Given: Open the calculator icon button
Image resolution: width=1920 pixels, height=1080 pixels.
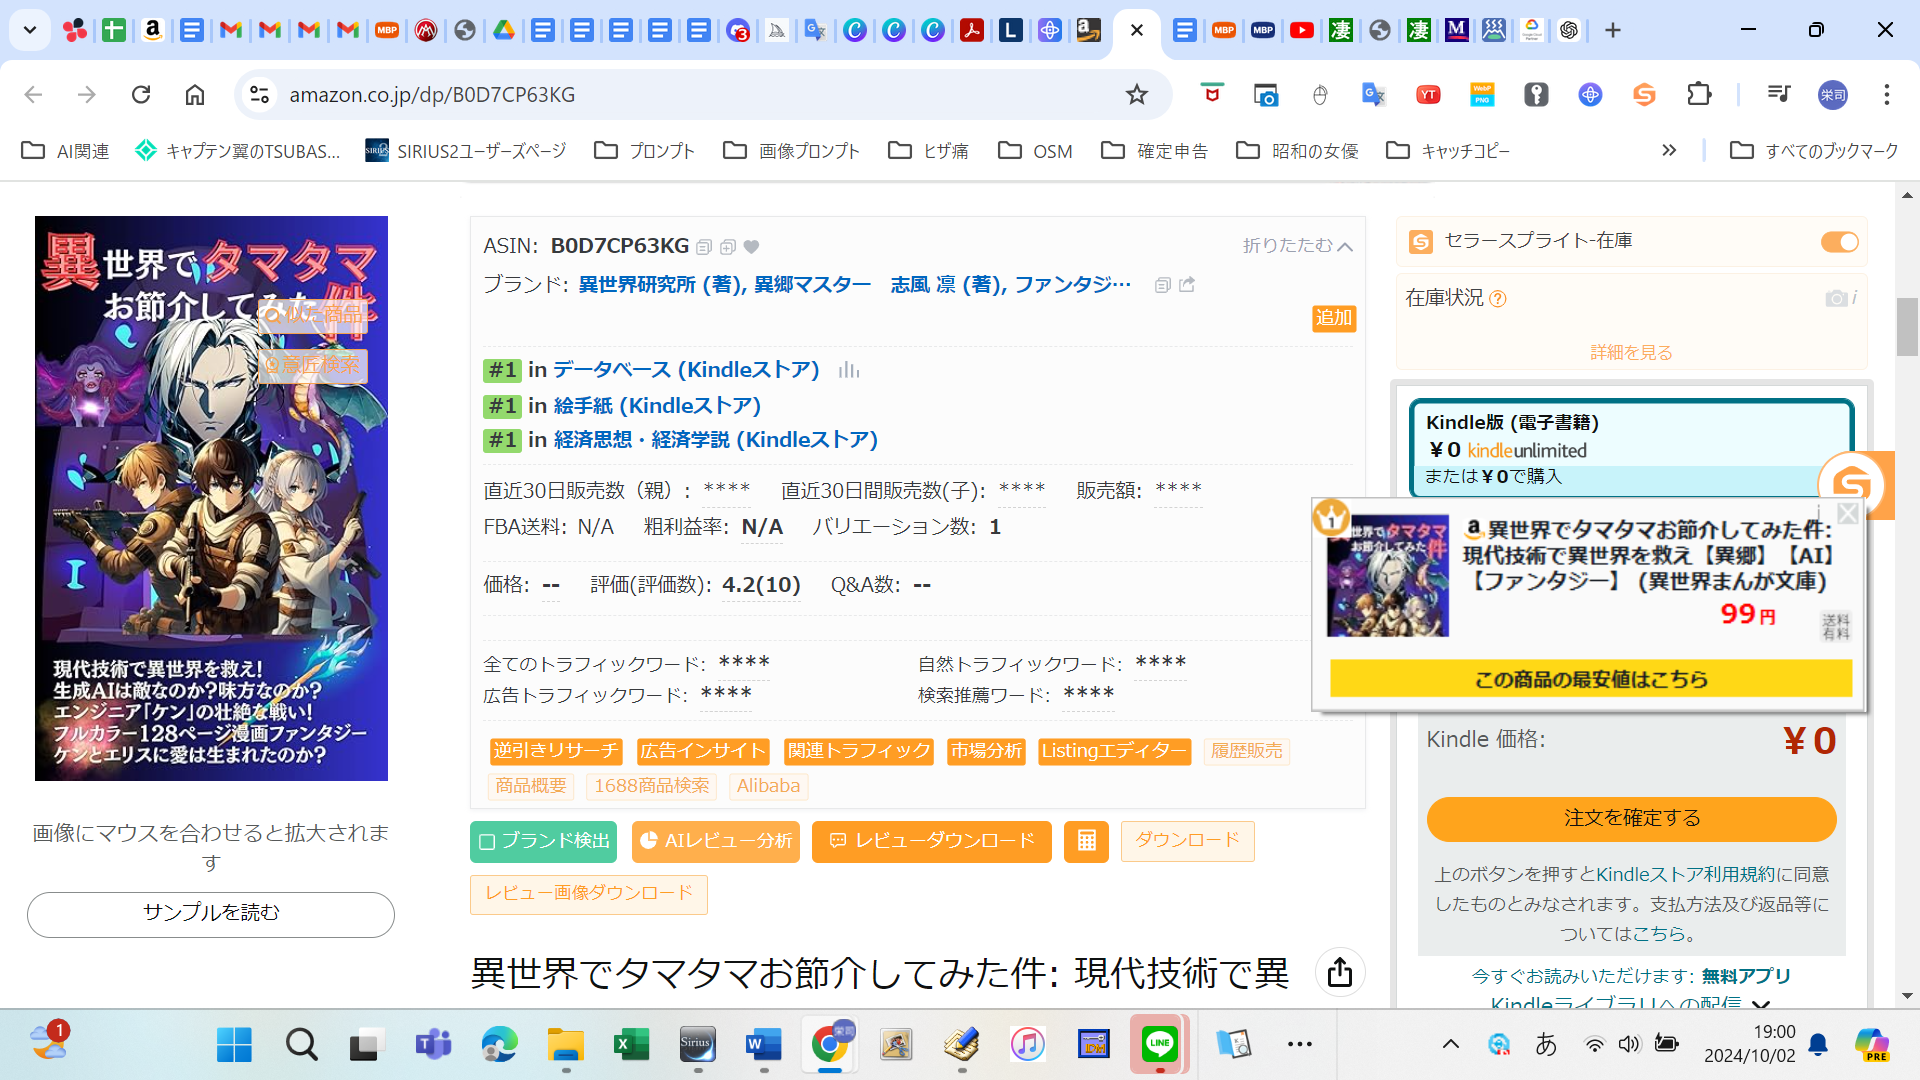Looking at the screenshot, I should click(x=1086, y=841).
